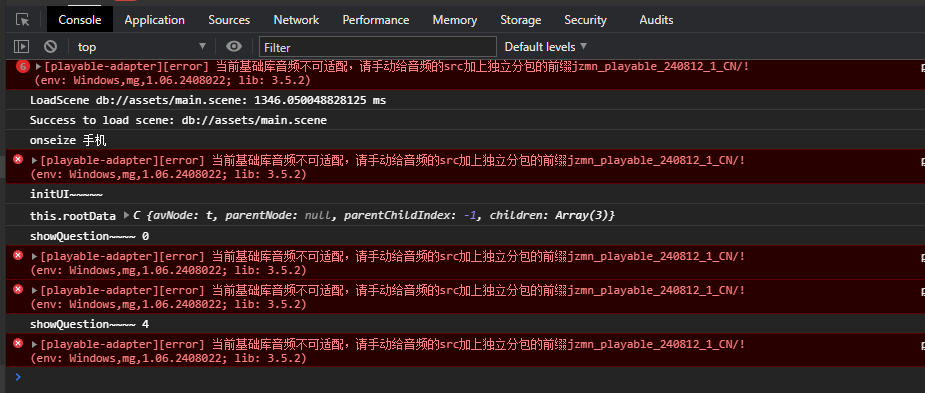Click red error icon above showQuestion 4

pos(18,289)
